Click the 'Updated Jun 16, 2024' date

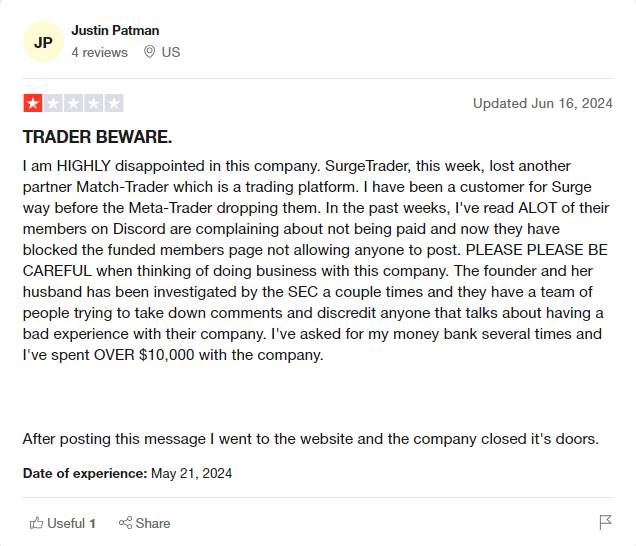pyautogui.click(x=543, y=103)
